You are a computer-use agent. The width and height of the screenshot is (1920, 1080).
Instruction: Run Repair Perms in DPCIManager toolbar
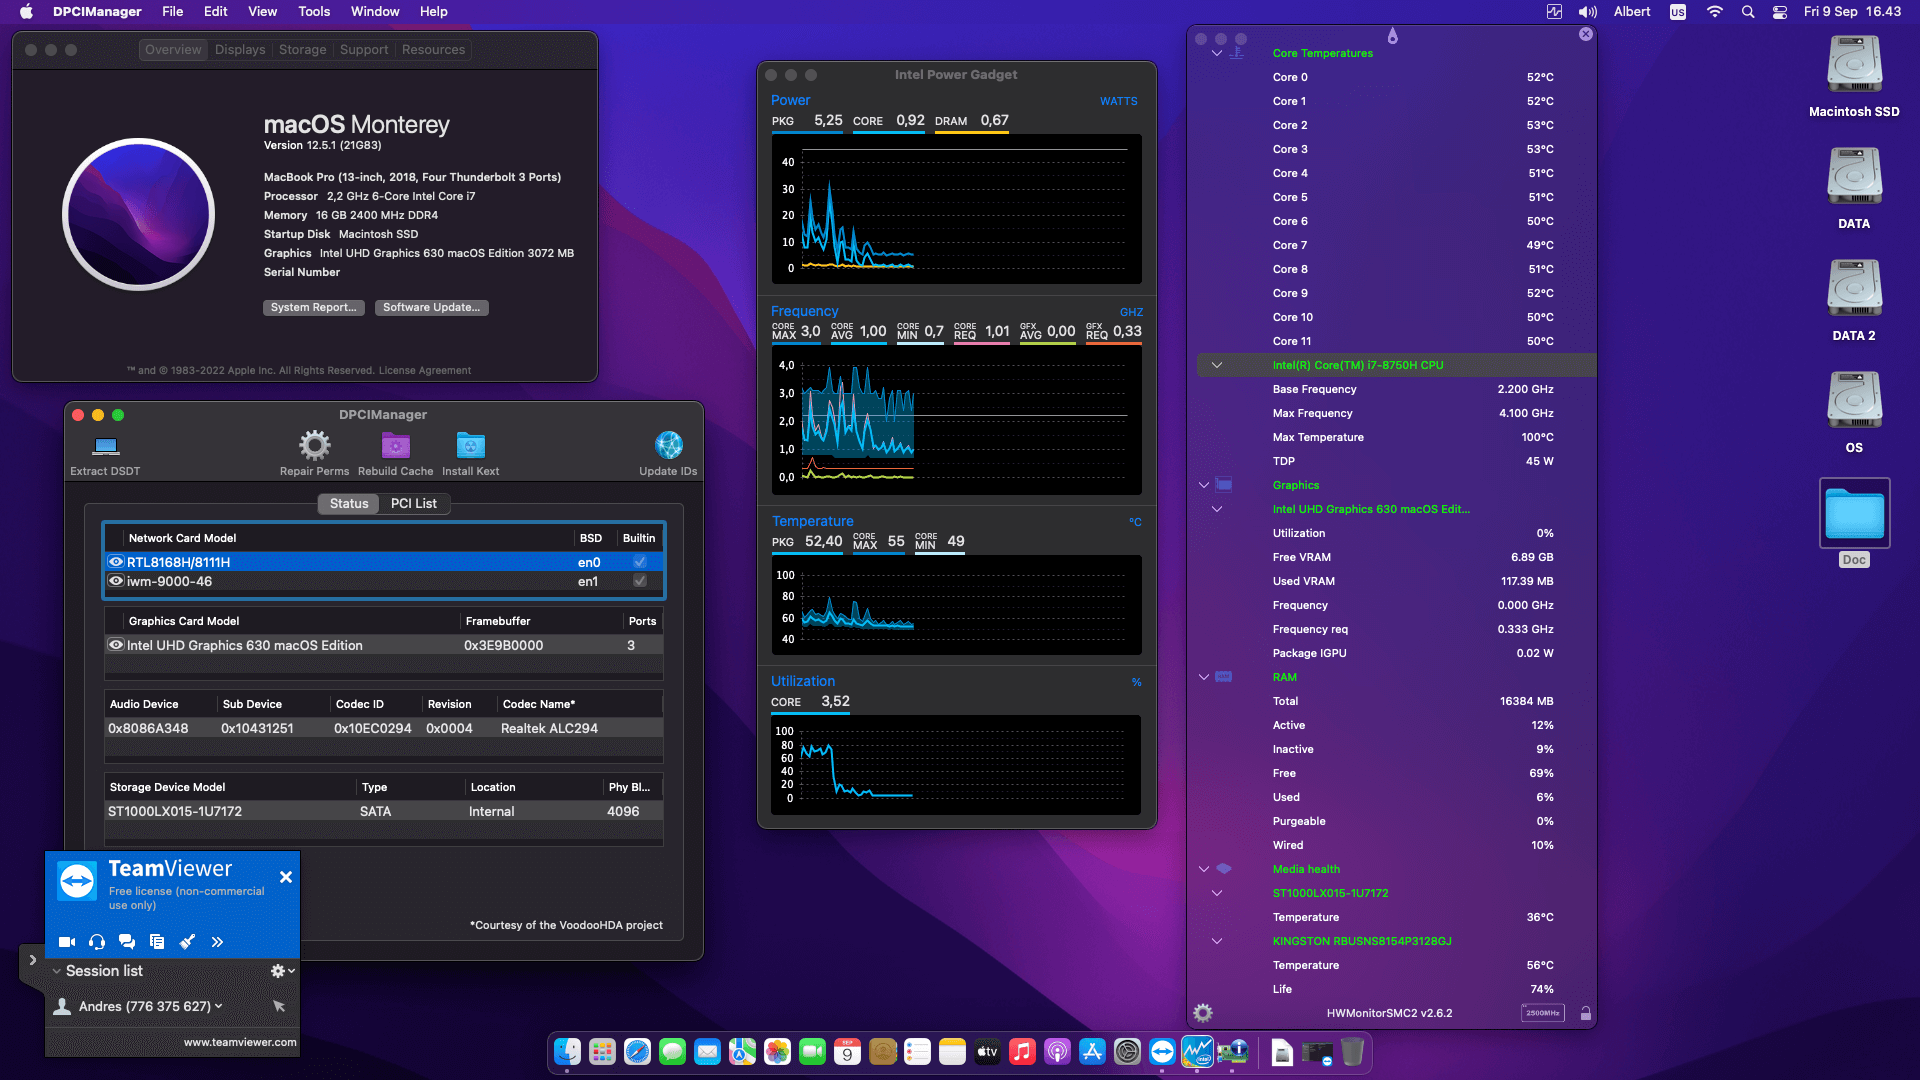[314, 447]
